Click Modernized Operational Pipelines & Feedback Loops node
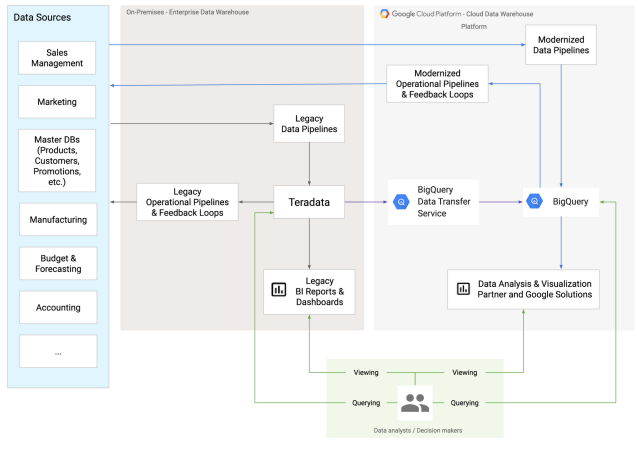The width and height of the screenshot is (640, 454). pyautogui.click(x=437, y=84)
